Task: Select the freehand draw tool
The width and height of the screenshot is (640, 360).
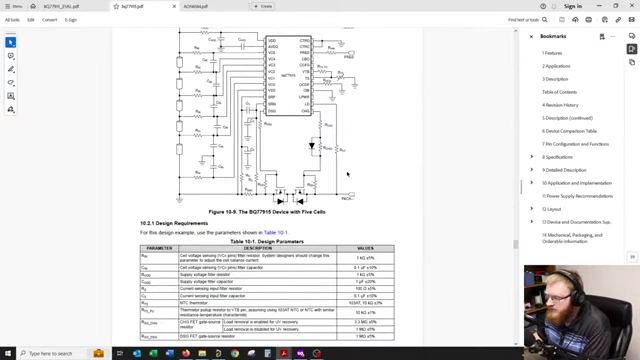Action: point(11,83)
